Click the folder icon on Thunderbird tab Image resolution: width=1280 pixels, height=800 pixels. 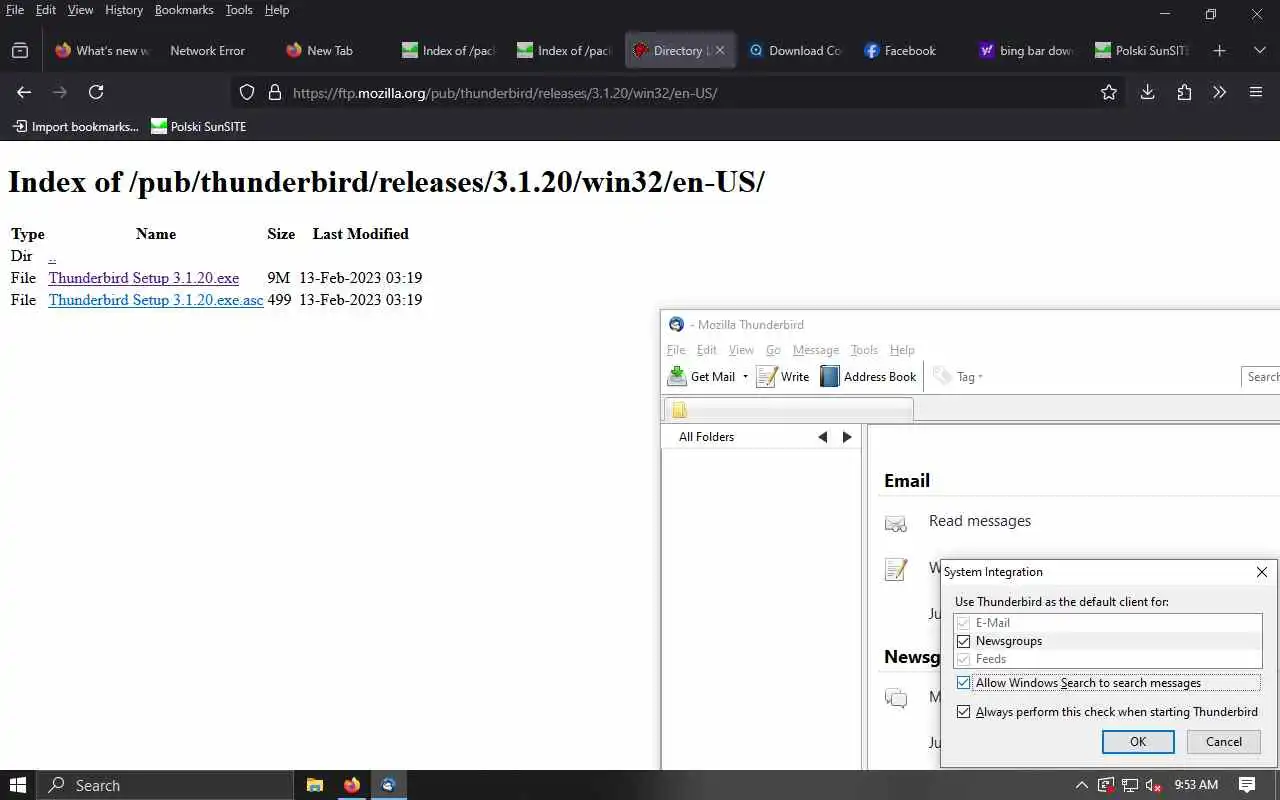click(x=680, y=410)
